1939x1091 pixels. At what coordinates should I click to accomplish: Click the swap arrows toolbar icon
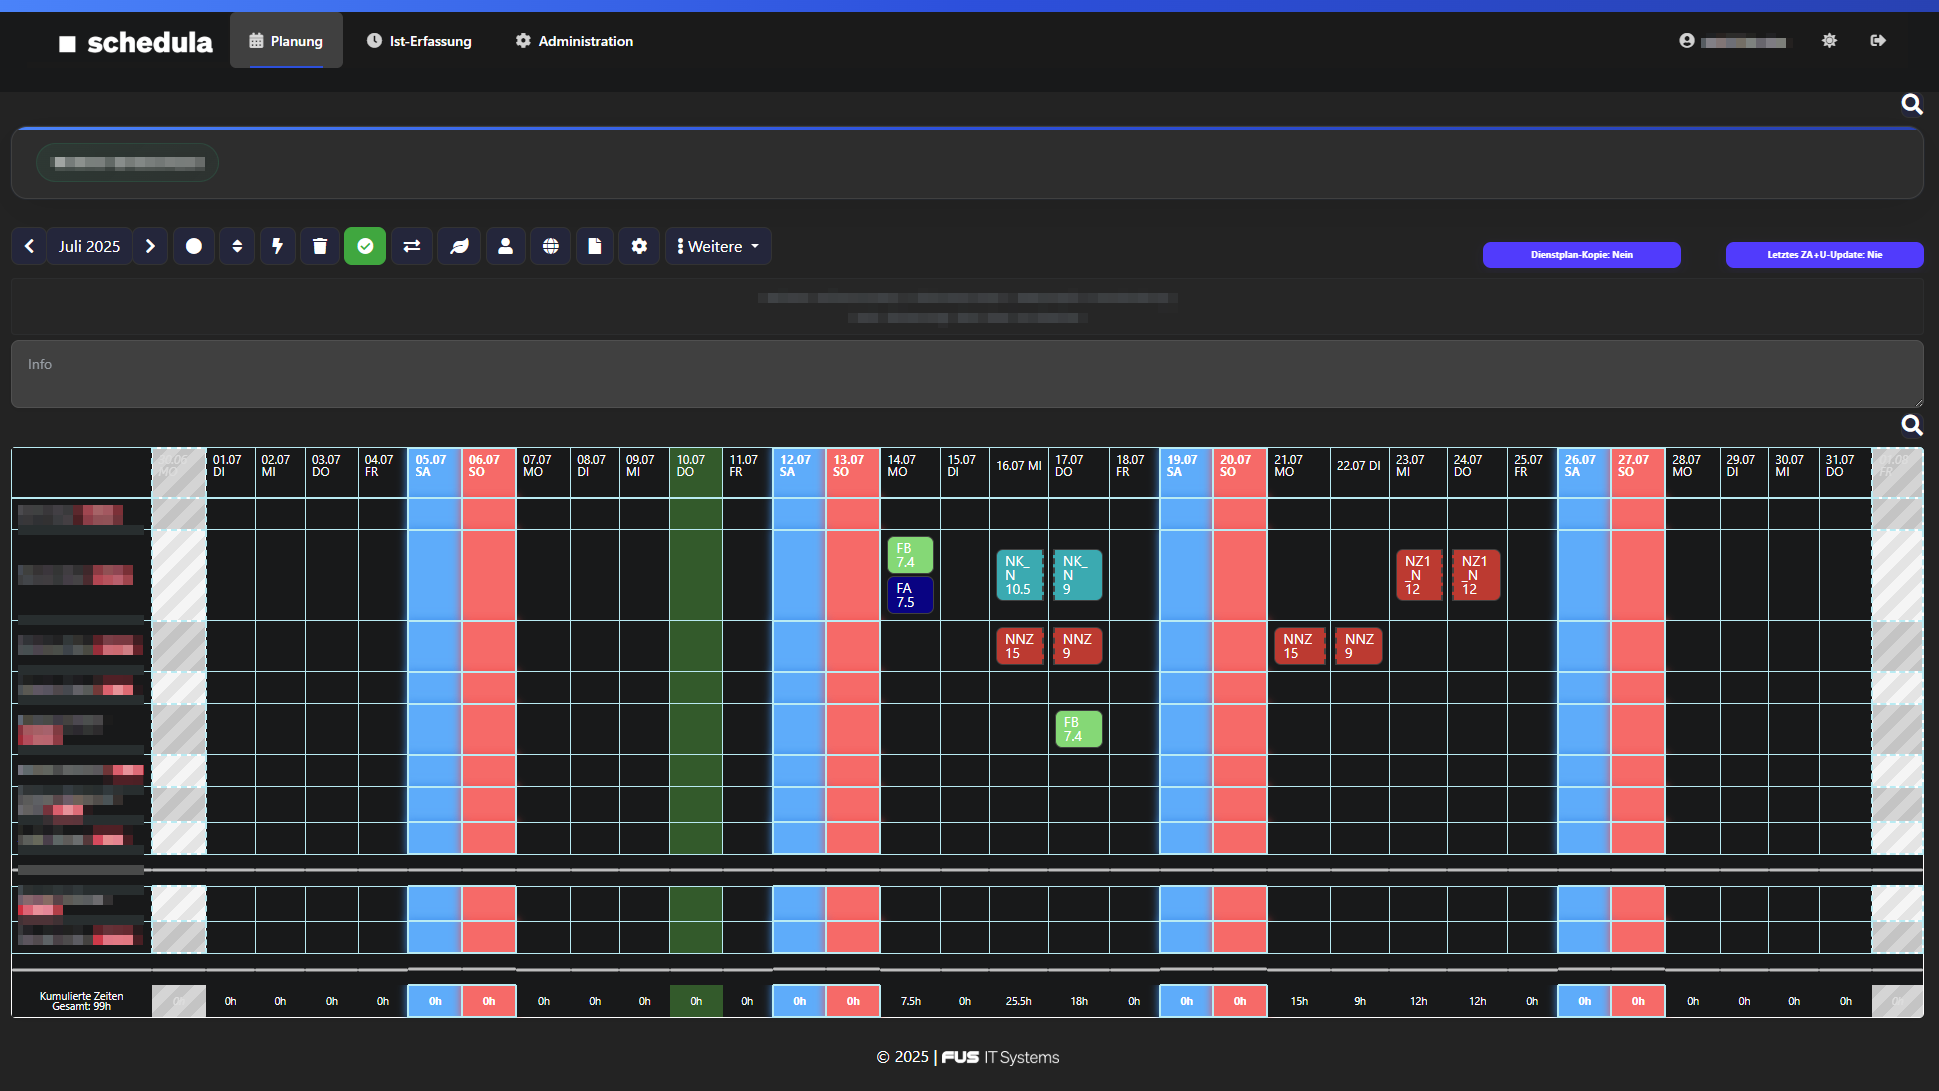411,246
